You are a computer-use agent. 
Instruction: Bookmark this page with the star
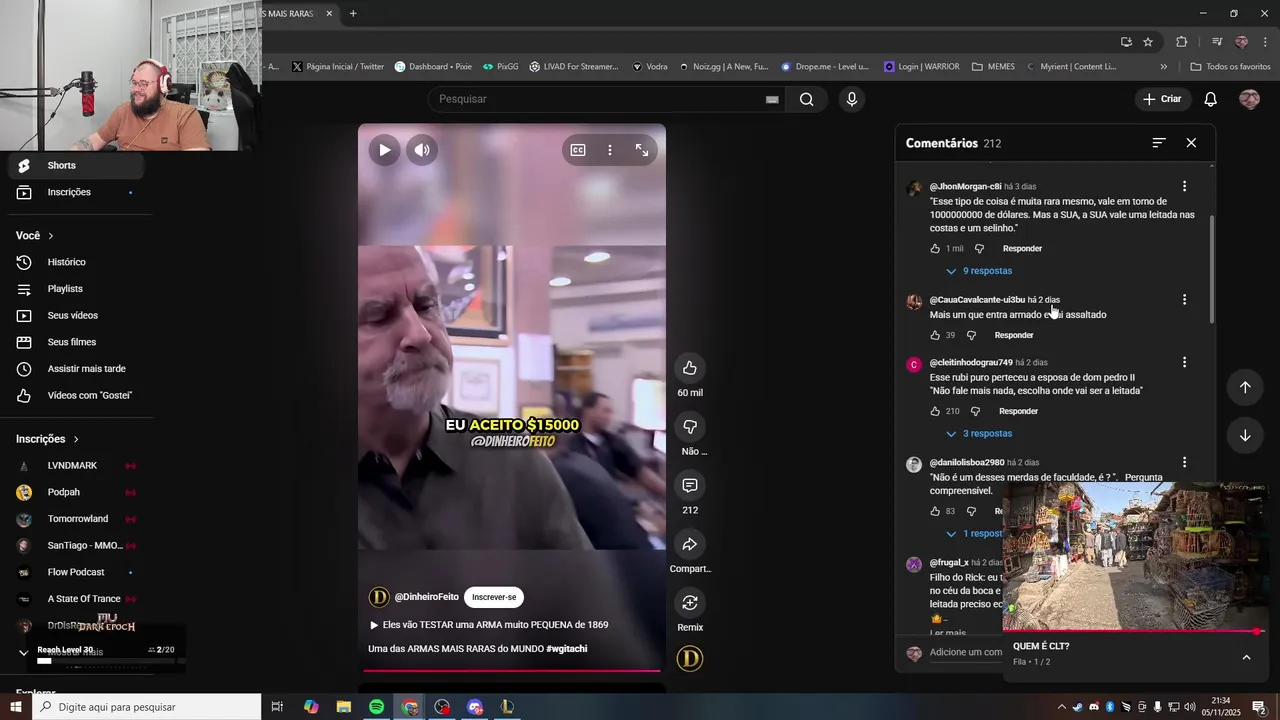pyautogui.click(x=1148, y=42)
